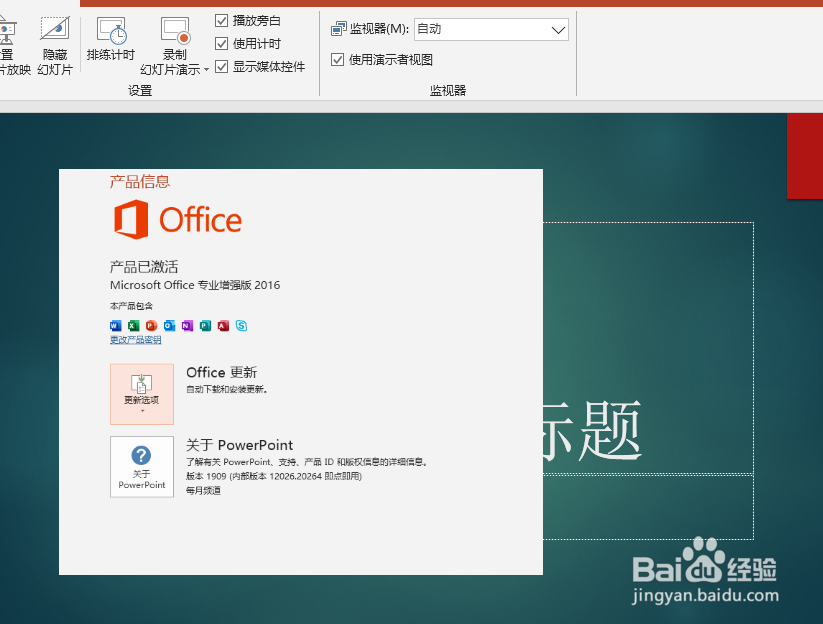Click the Word app icon
This screenshot has height=624, width=823.
[x=115, y=326]
